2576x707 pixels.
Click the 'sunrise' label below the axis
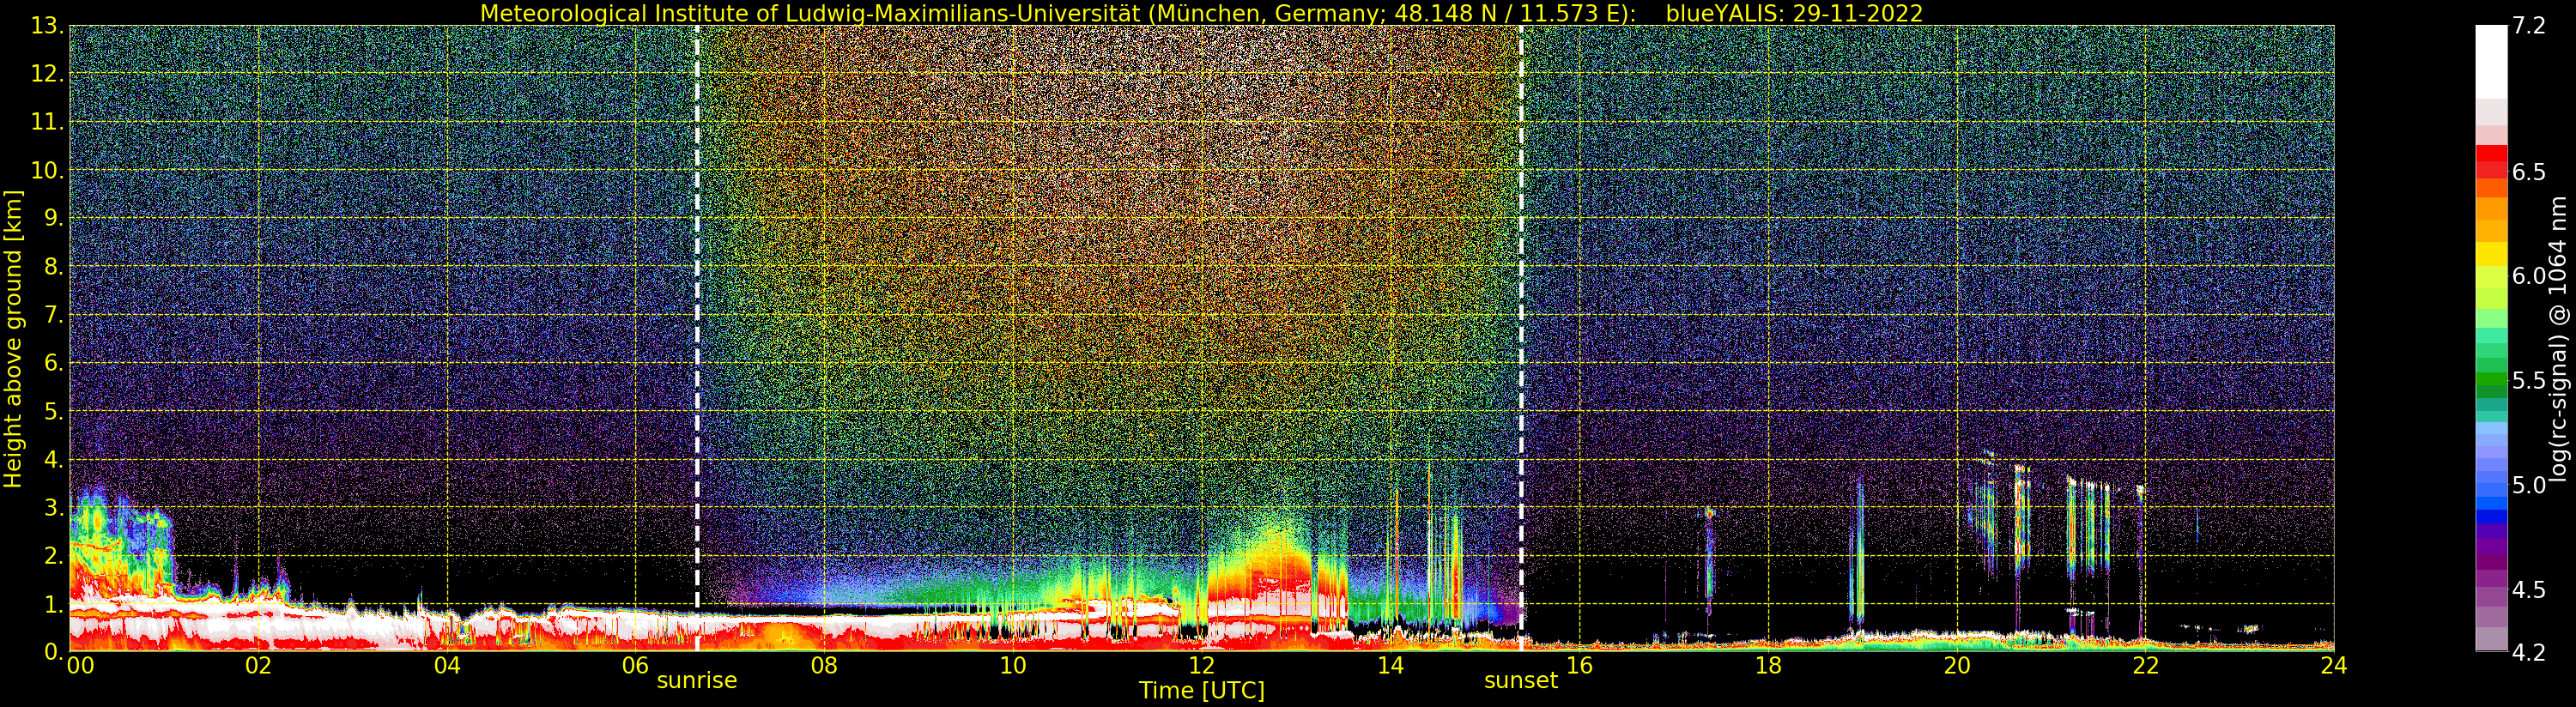(x=697, y=681)
